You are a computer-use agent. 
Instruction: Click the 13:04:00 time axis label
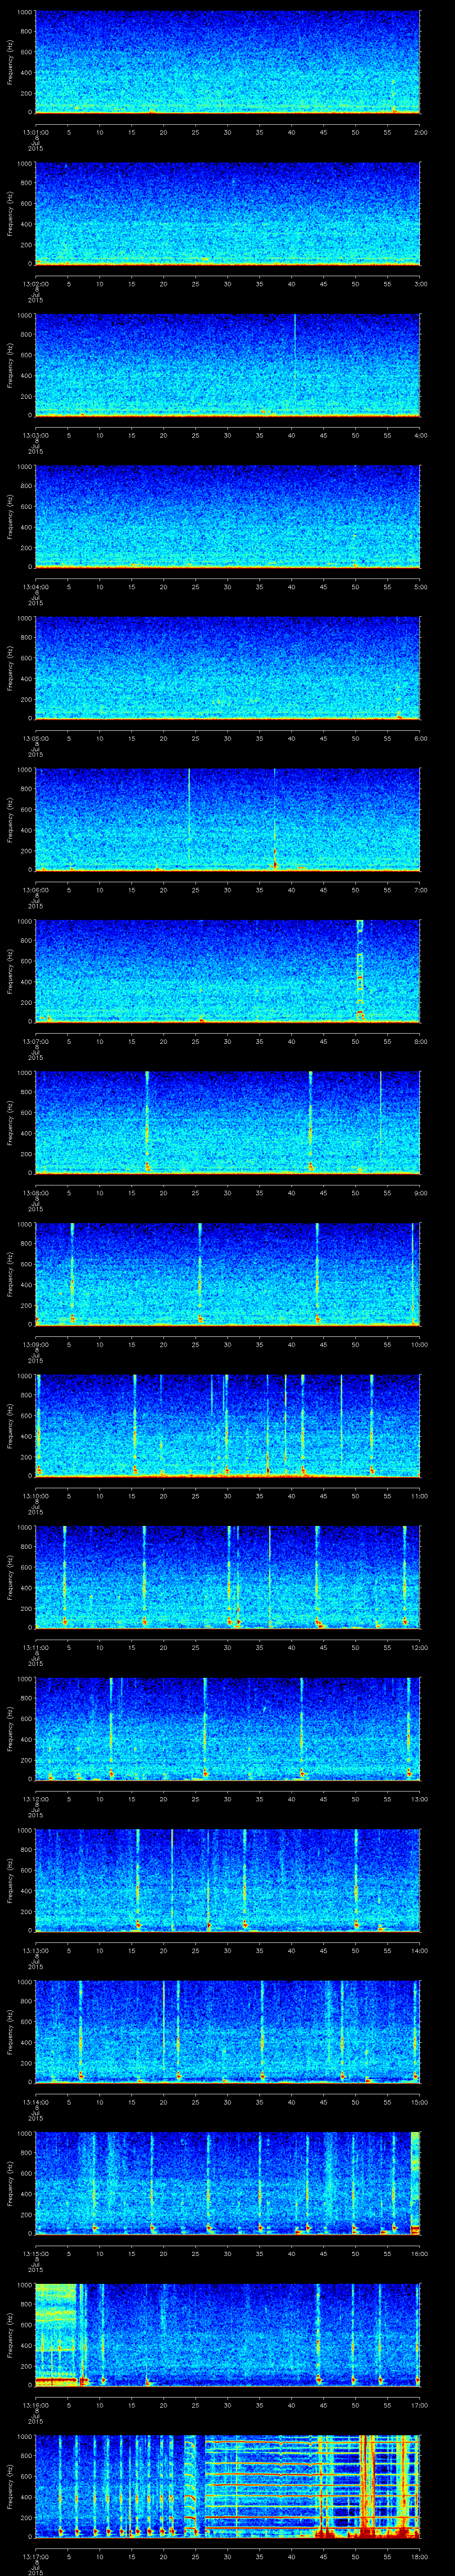pos(35,586)
